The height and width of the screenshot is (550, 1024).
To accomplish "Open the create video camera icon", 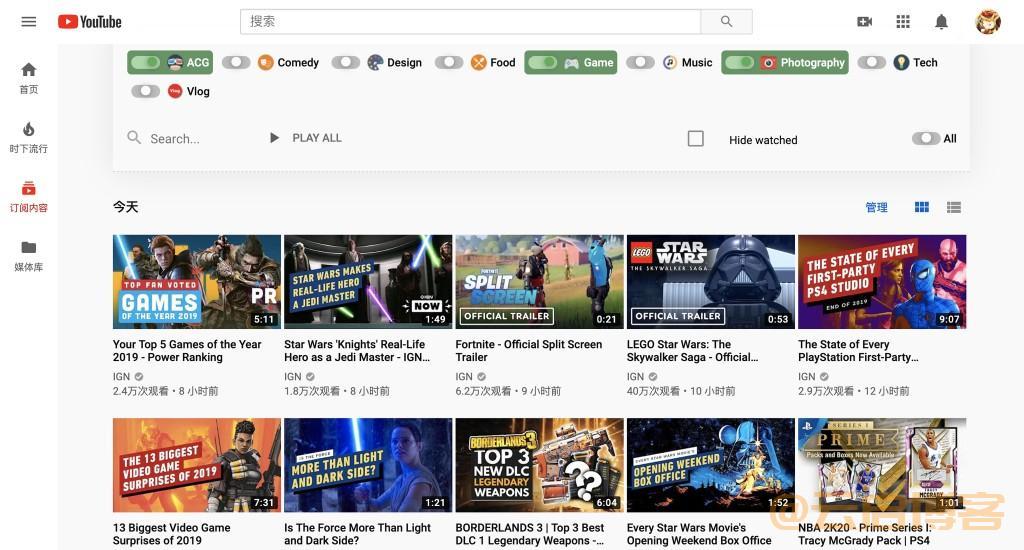I will (x=865, y=22).
